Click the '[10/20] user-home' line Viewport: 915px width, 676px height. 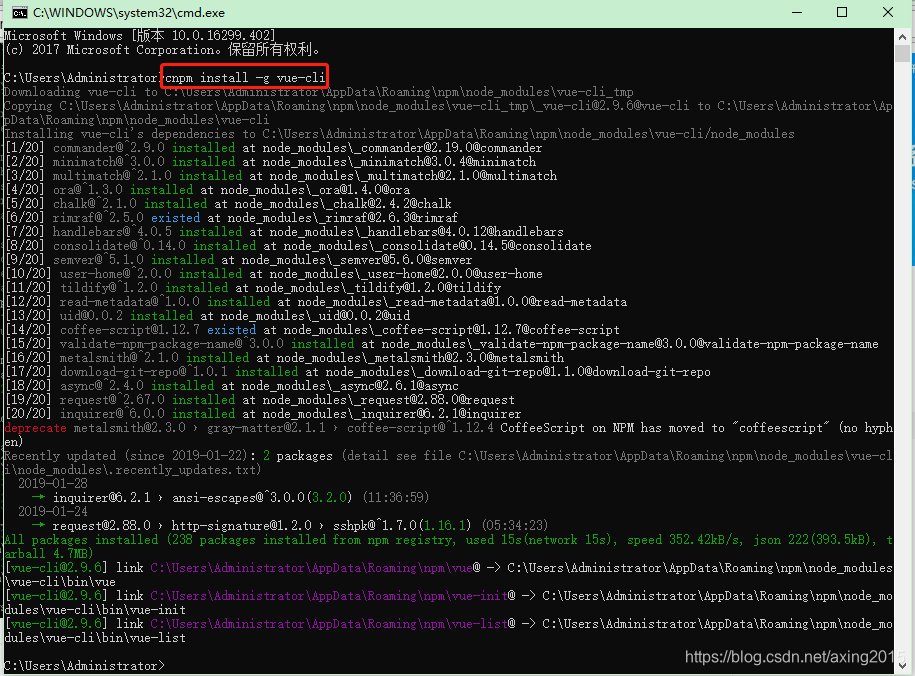pos(274,274)
